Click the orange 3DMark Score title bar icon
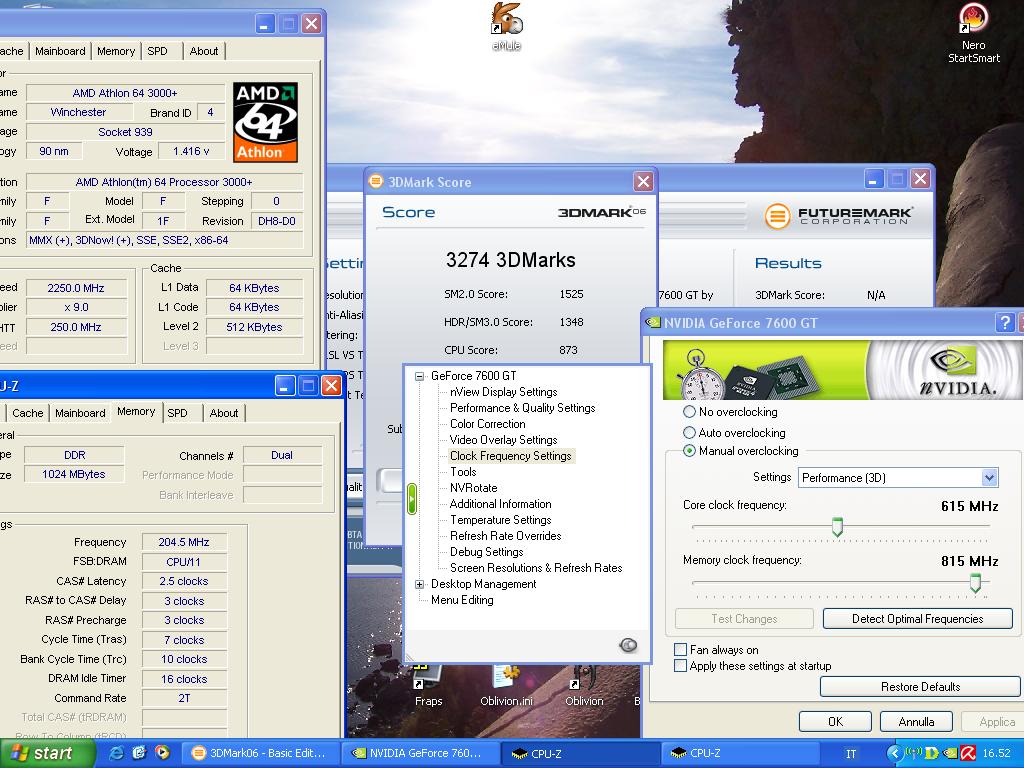 coord(376,181)
